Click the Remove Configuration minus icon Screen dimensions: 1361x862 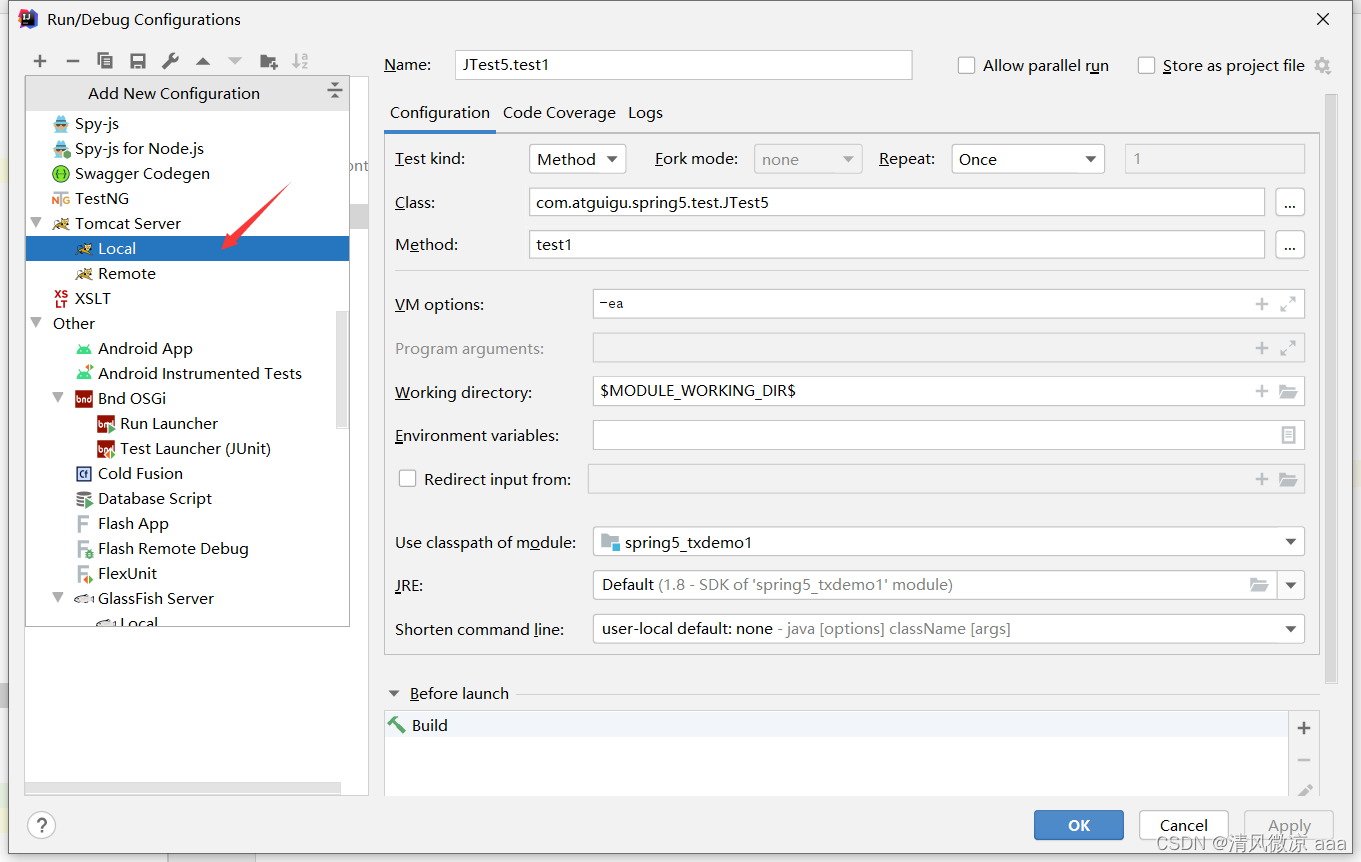click(x=72, y=61)
